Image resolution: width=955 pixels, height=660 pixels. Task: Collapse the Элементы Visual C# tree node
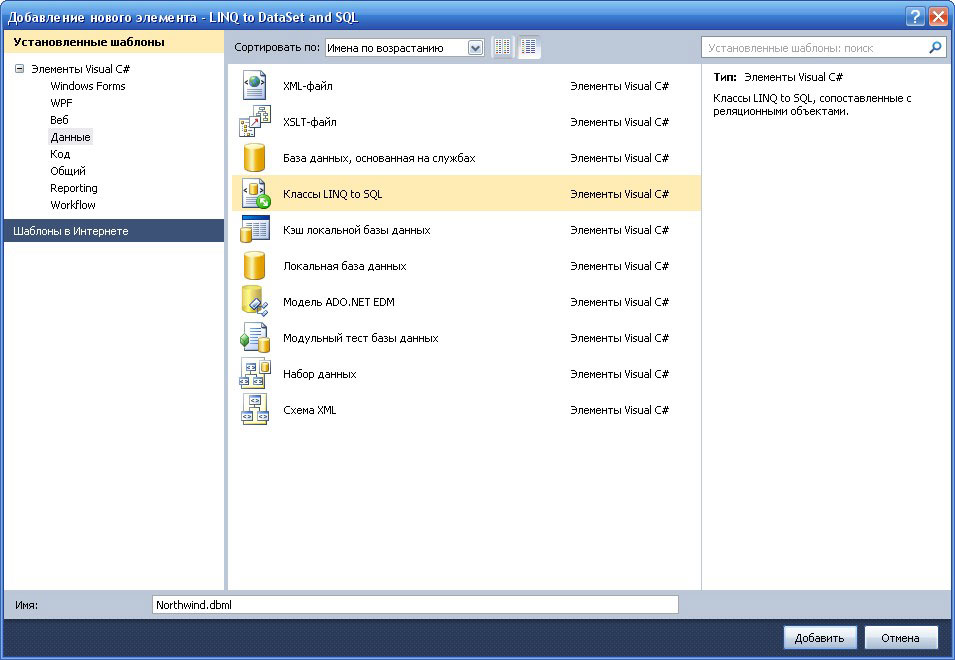[19, 69]
